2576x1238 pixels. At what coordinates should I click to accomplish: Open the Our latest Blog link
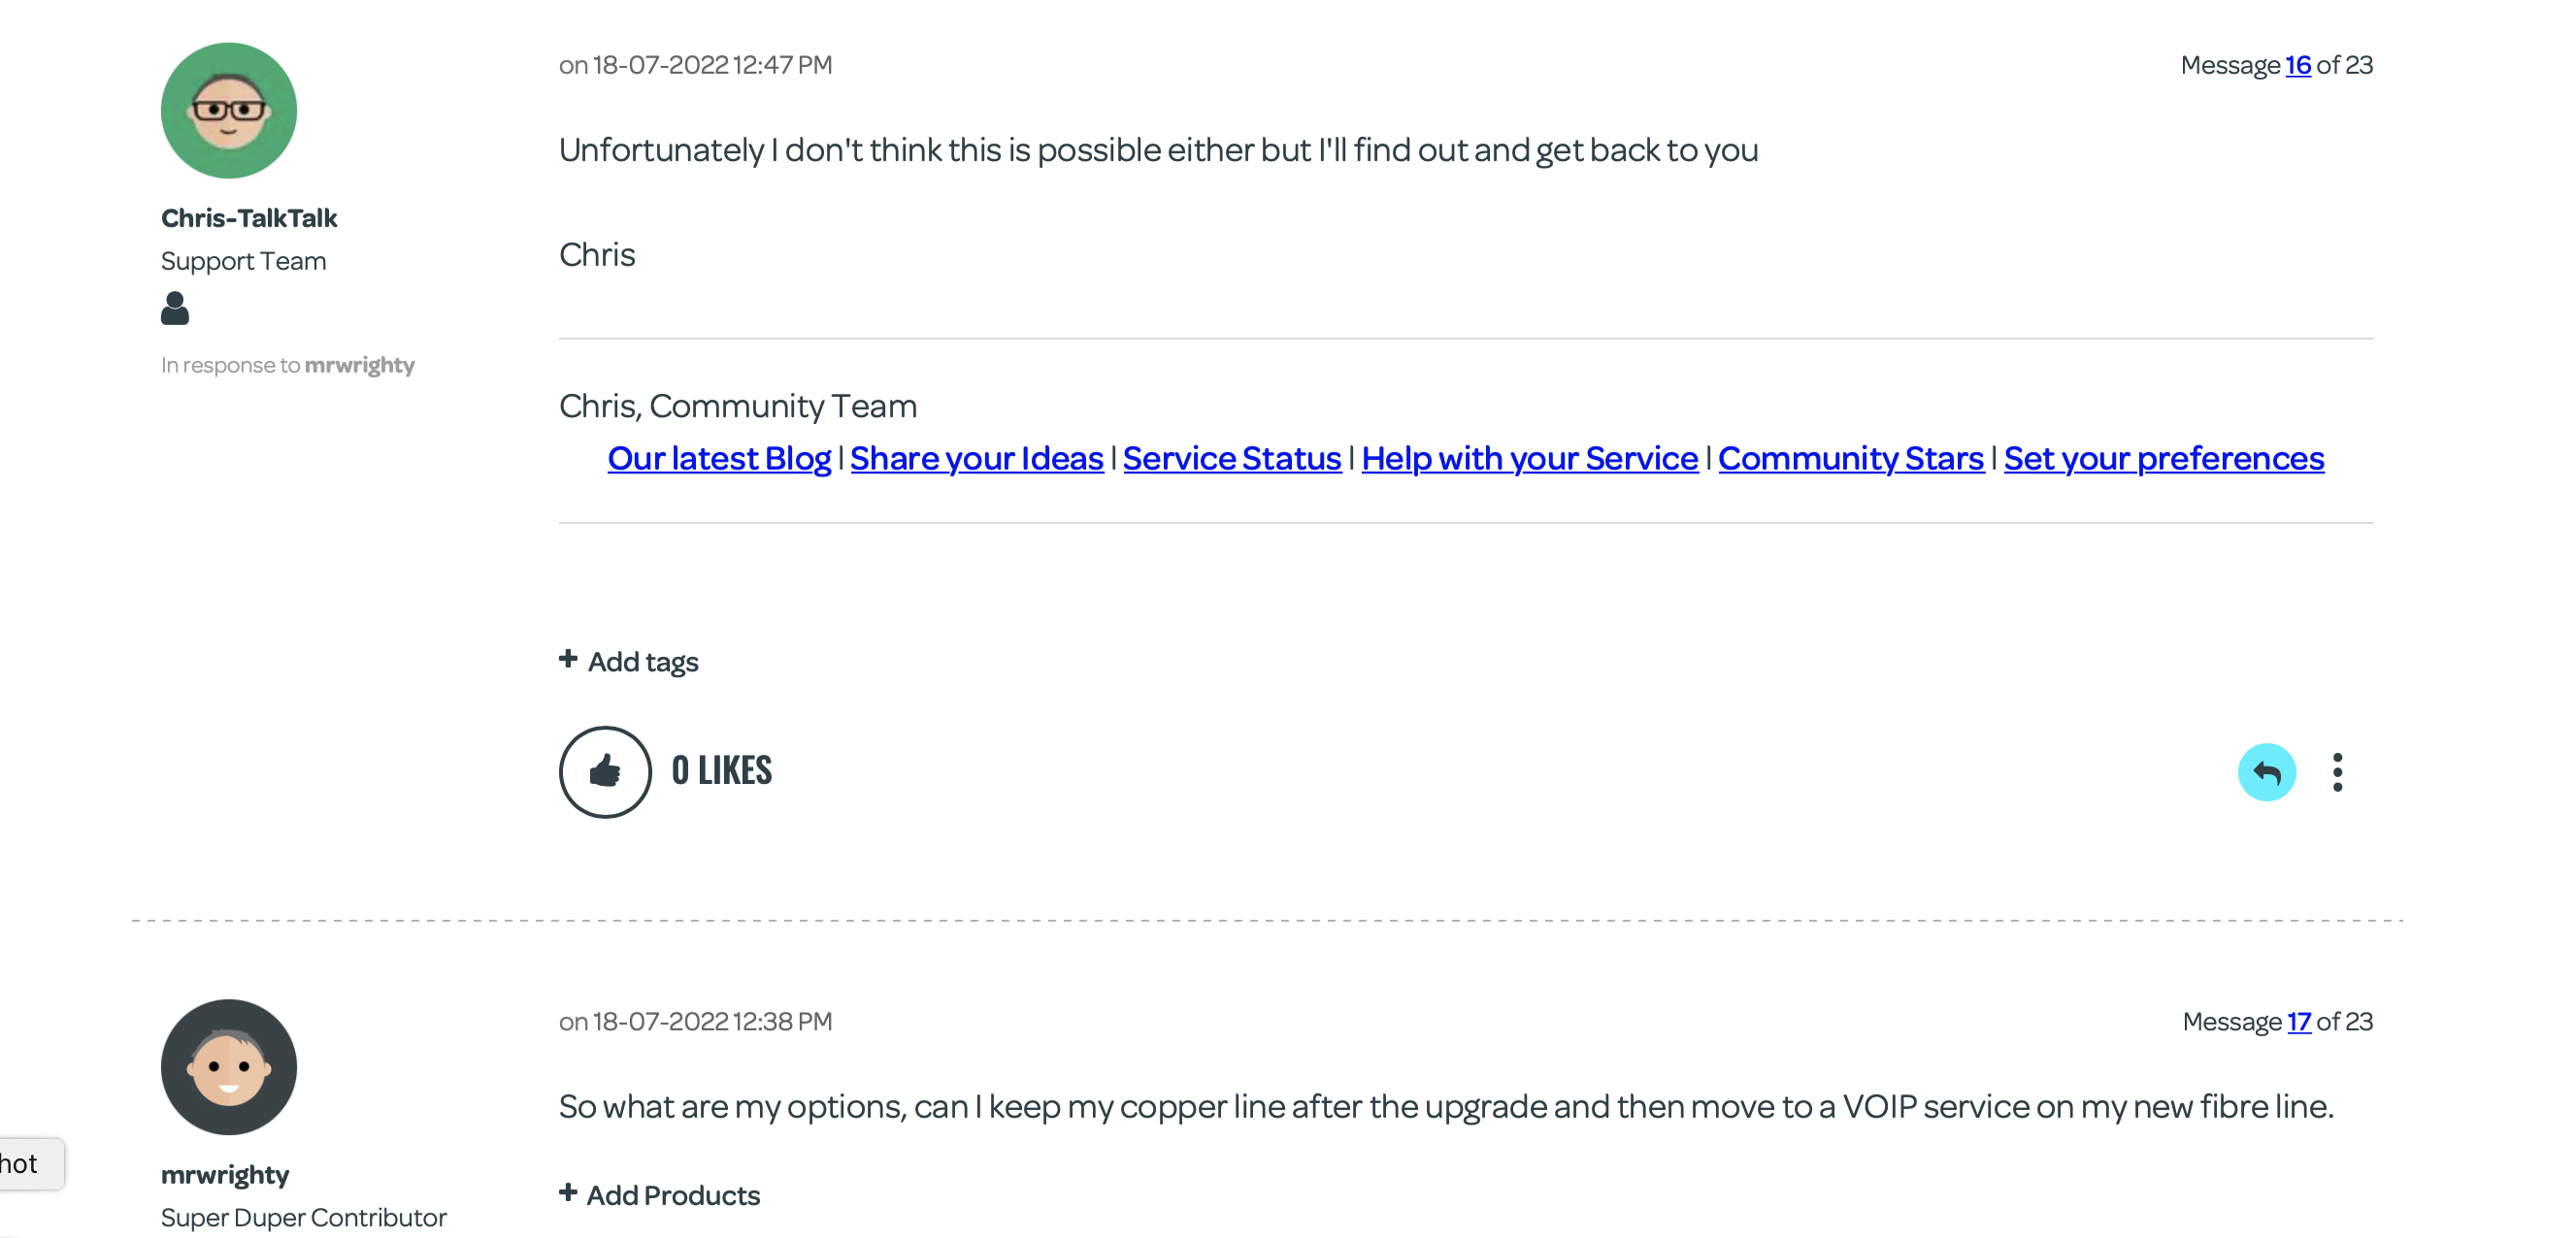click(719, 458)
